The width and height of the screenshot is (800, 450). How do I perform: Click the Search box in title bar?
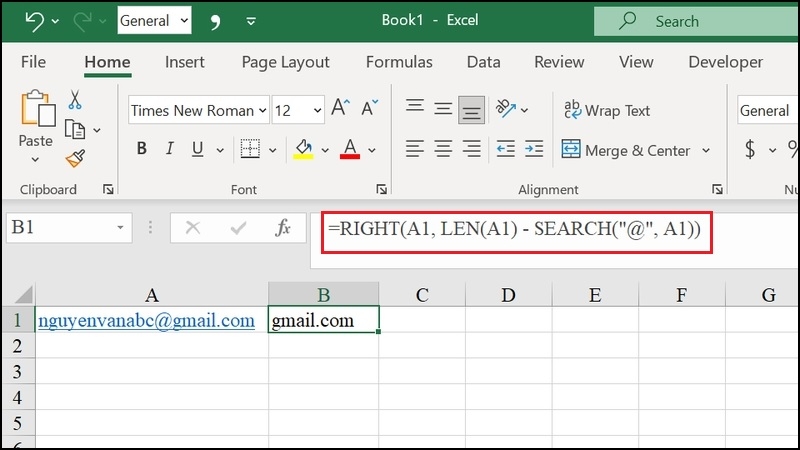point(697,21)
